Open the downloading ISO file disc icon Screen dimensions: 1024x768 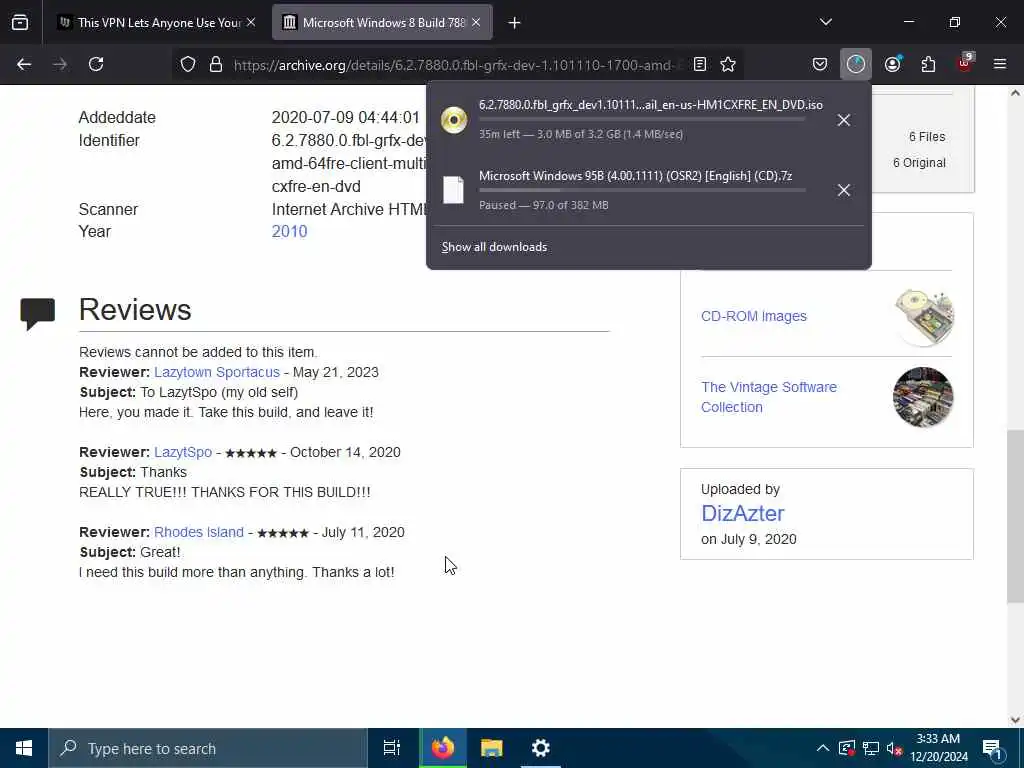click(x=454, y=120)
